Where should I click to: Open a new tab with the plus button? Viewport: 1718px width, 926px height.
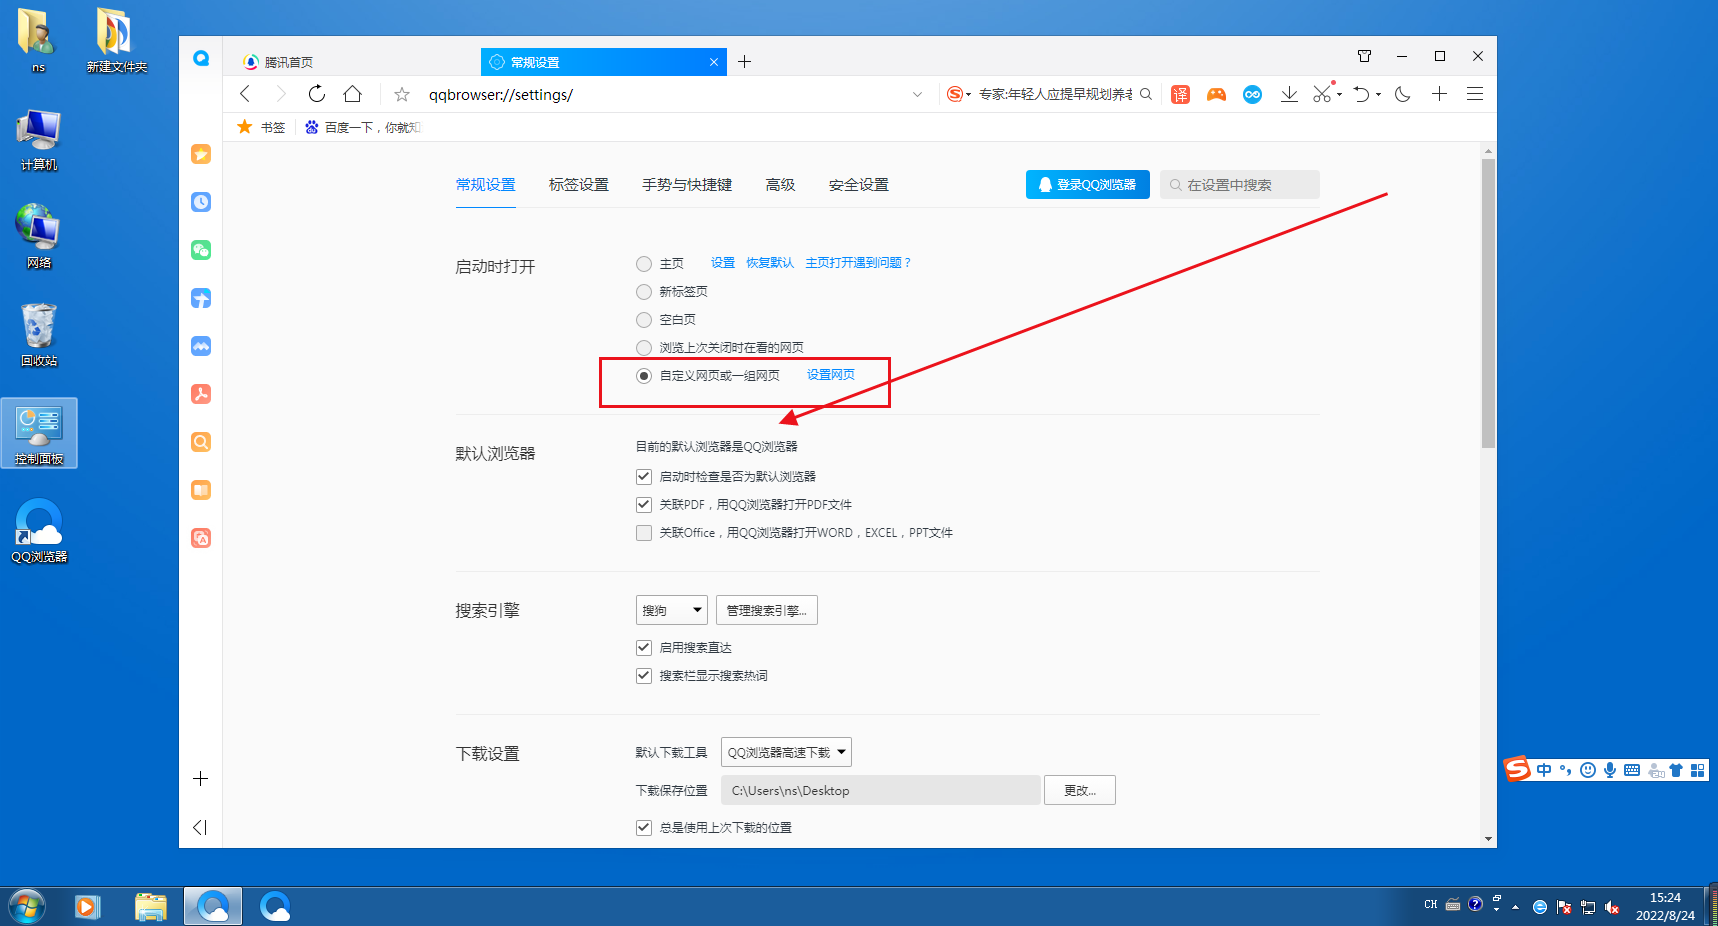(744, 62)
